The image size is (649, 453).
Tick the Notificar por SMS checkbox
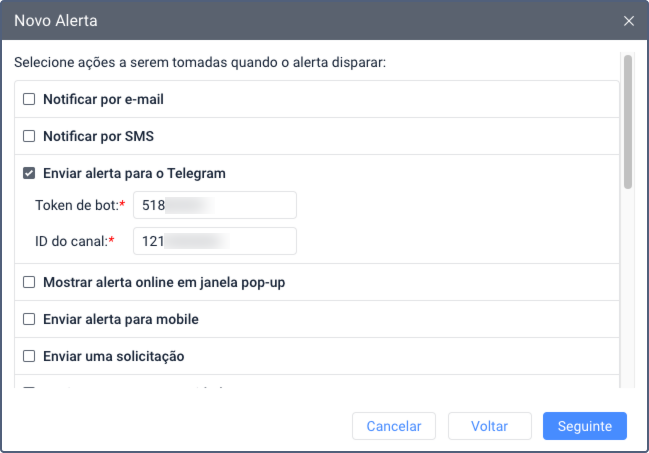pos(29,136)
